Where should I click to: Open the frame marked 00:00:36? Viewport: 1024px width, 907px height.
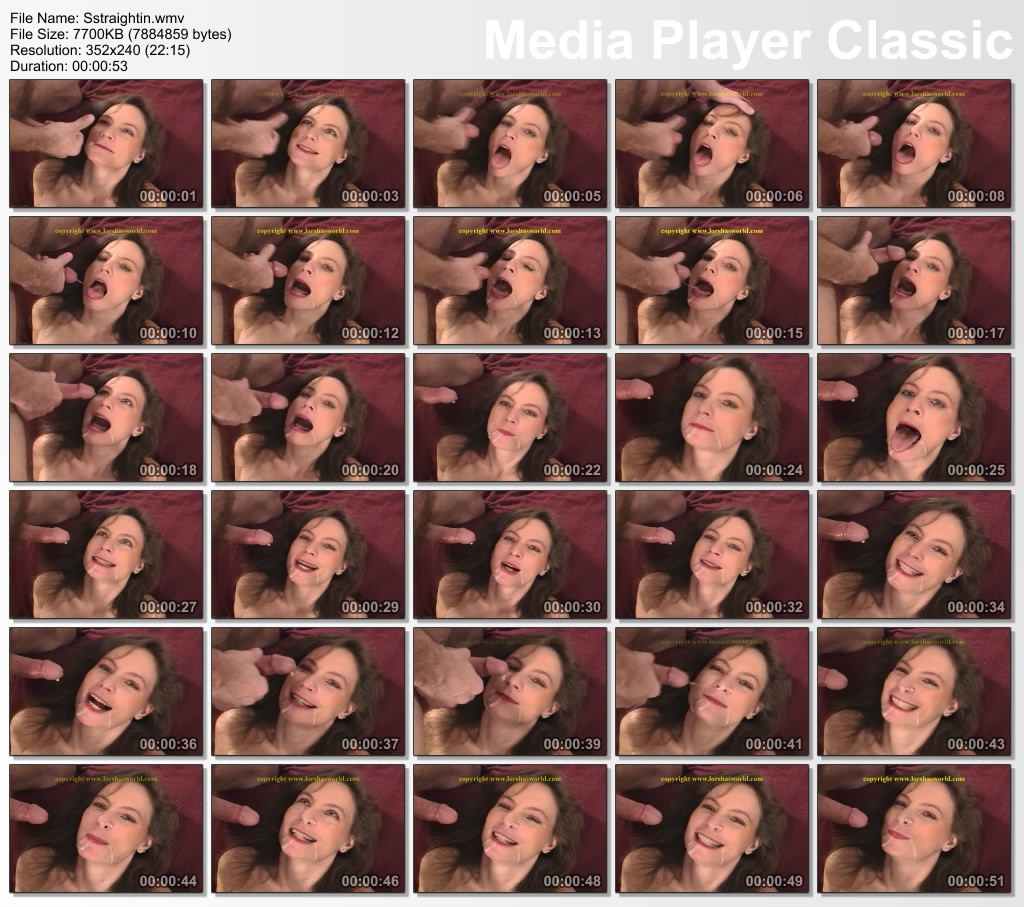[106, 691]
